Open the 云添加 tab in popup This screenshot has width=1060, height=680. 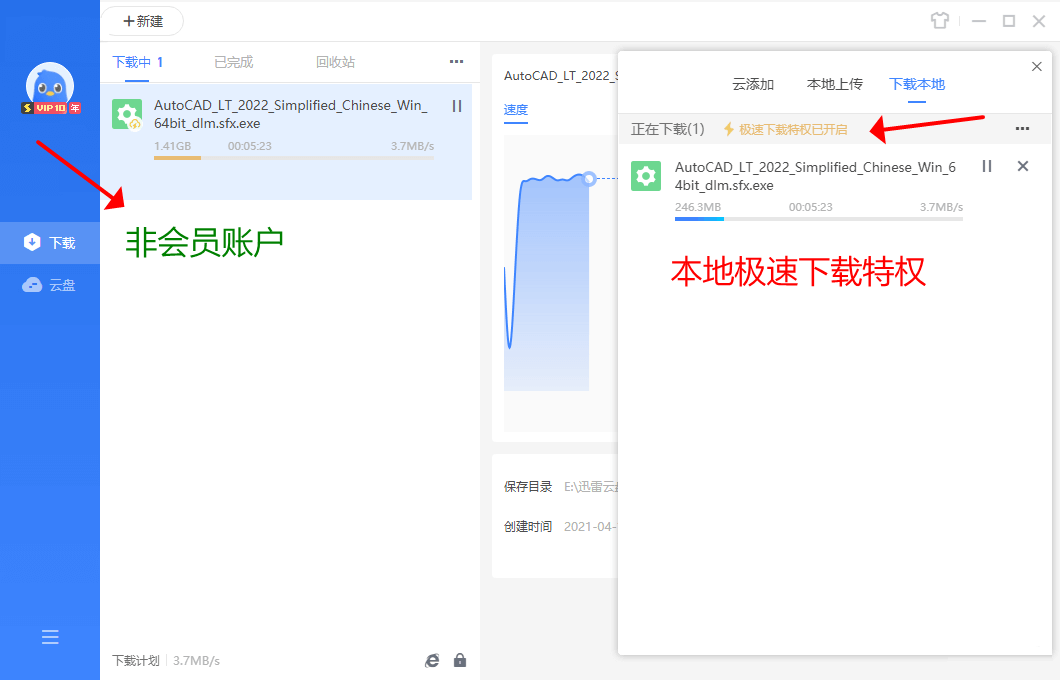tap(753, 84)
